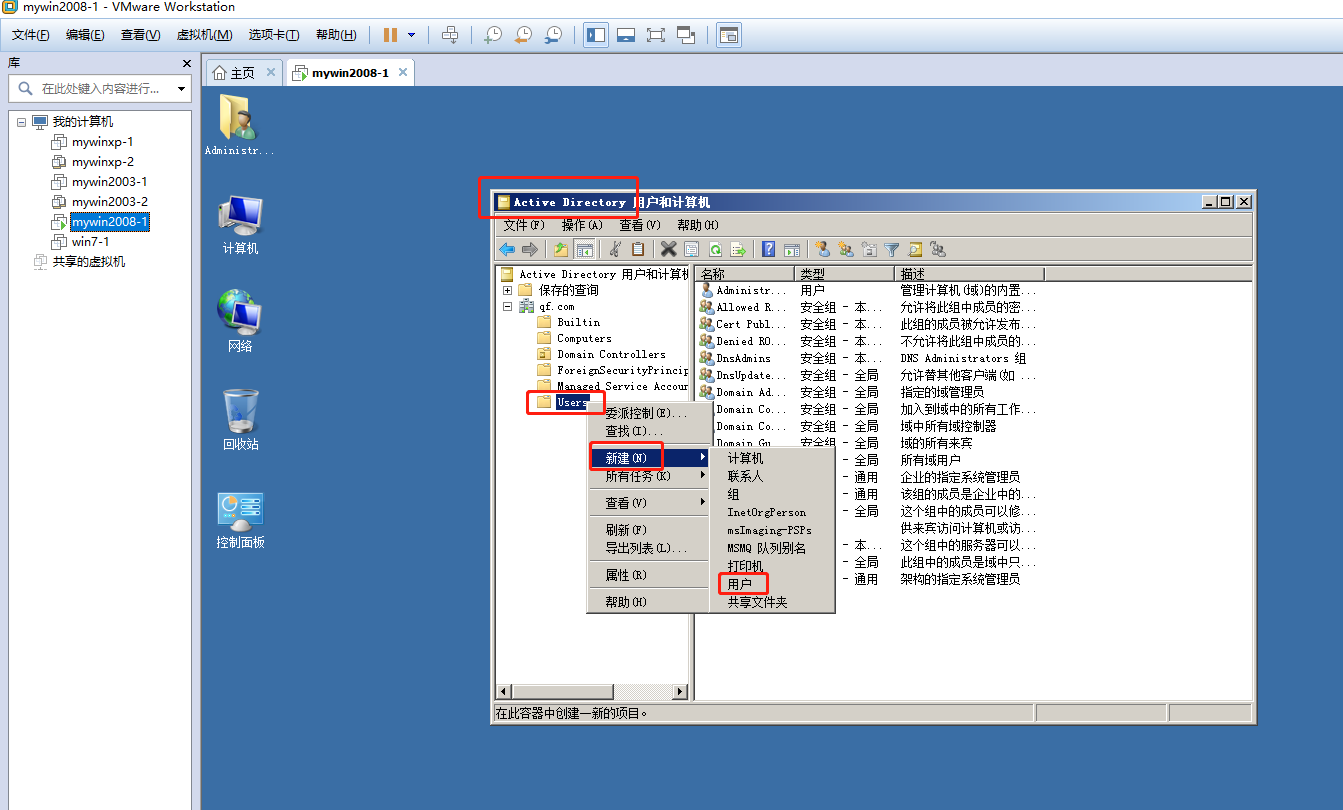Click the 描述 column header
This screenshot has height=810, width=1343.
coord(969,274)
